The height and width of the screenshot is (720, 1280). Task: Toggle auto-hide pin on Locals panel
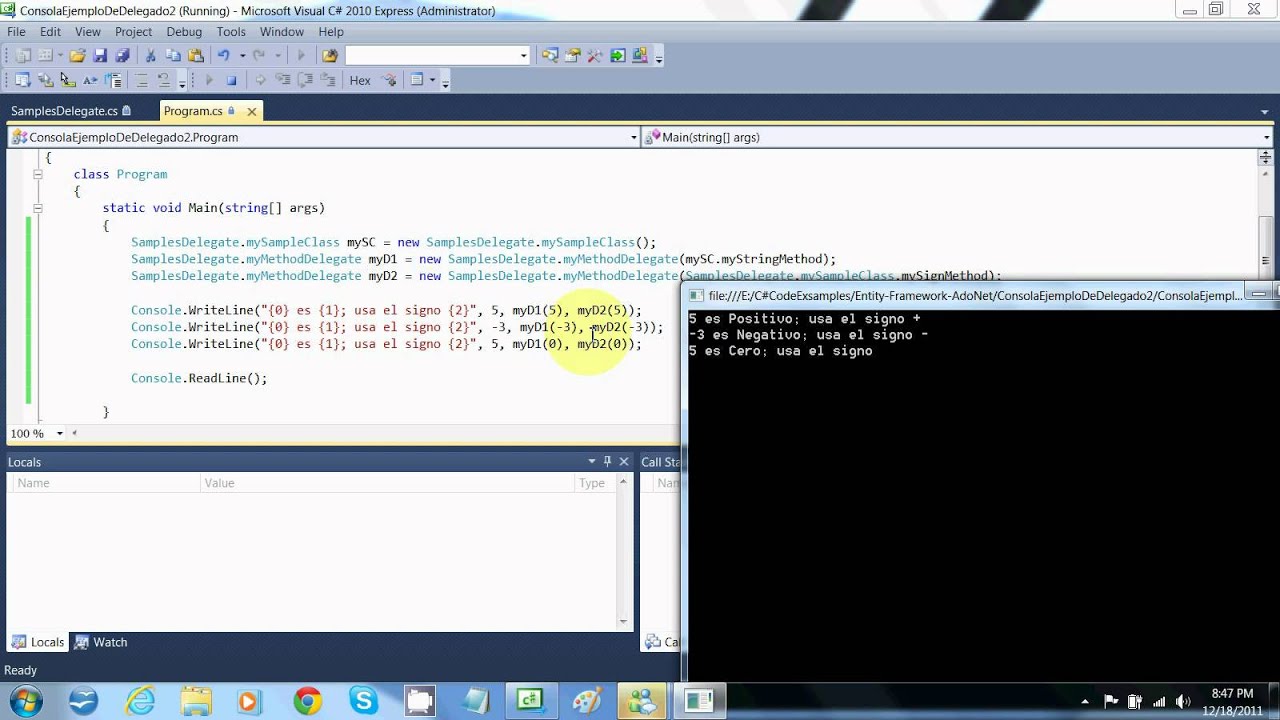pos(607,461)
